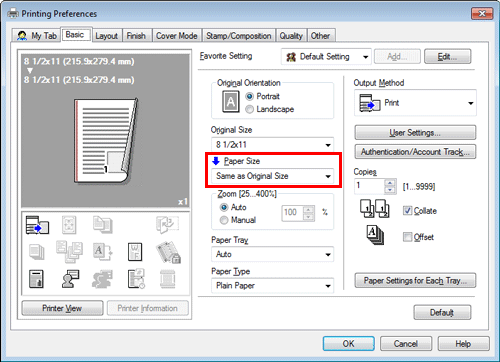Open the Original Size dropdown
Screen dimensions: 500x362
[x=273, y=145]
